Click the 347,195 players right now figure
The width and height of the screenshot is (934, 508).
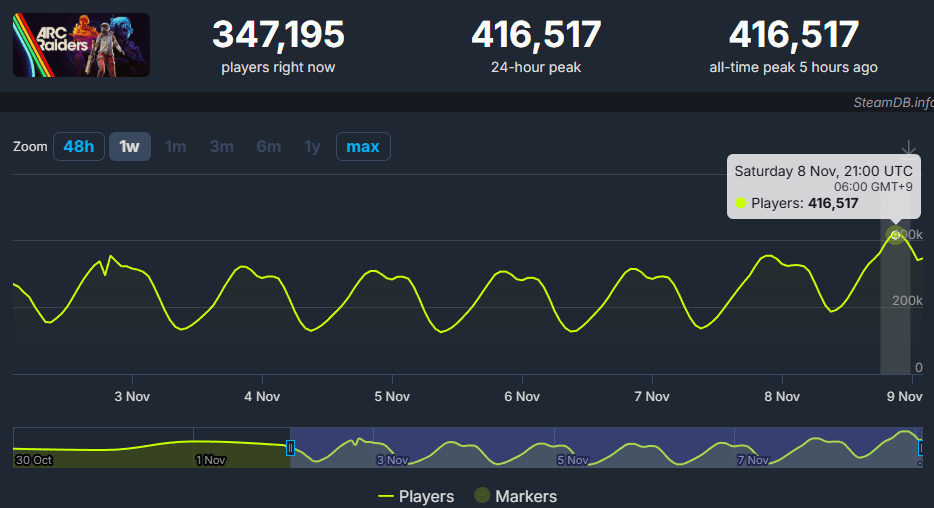pyautogui.click(x=278, y=35)
